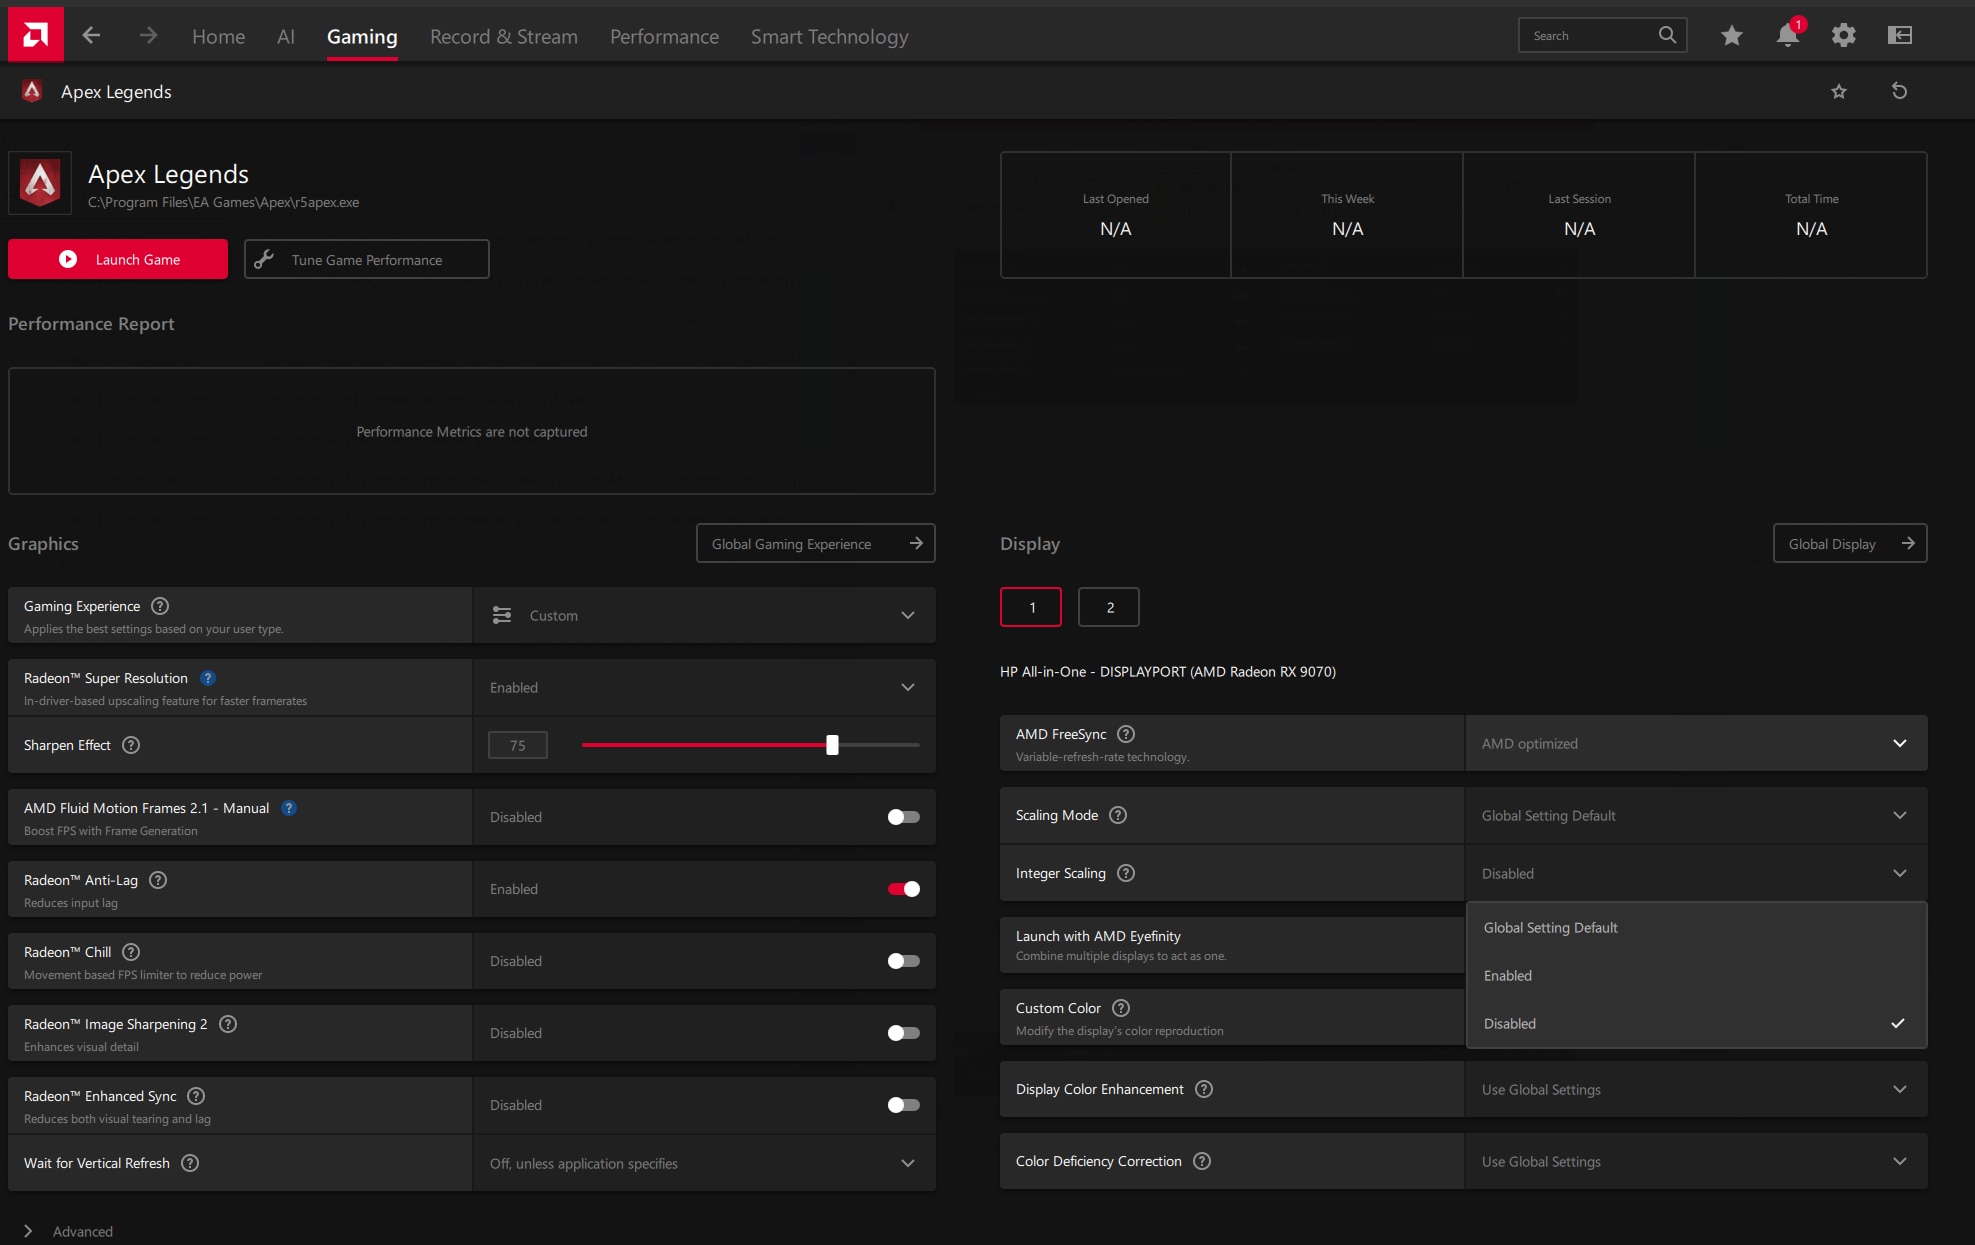Switch to the AI tab
Image resolution: width=1975 pixels, height=1245 pixels.
pyautogui.click(x=286, y=37)
